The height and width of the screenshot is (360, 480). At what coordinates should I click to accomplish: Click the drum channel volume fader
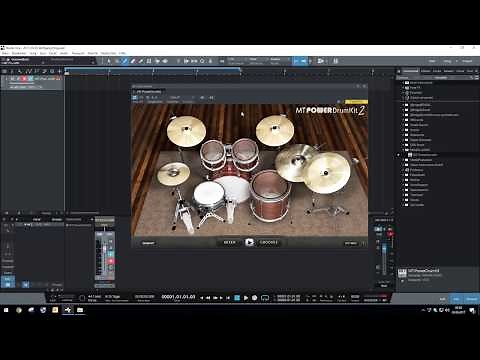pyautogui.click(x=104, y=250)
